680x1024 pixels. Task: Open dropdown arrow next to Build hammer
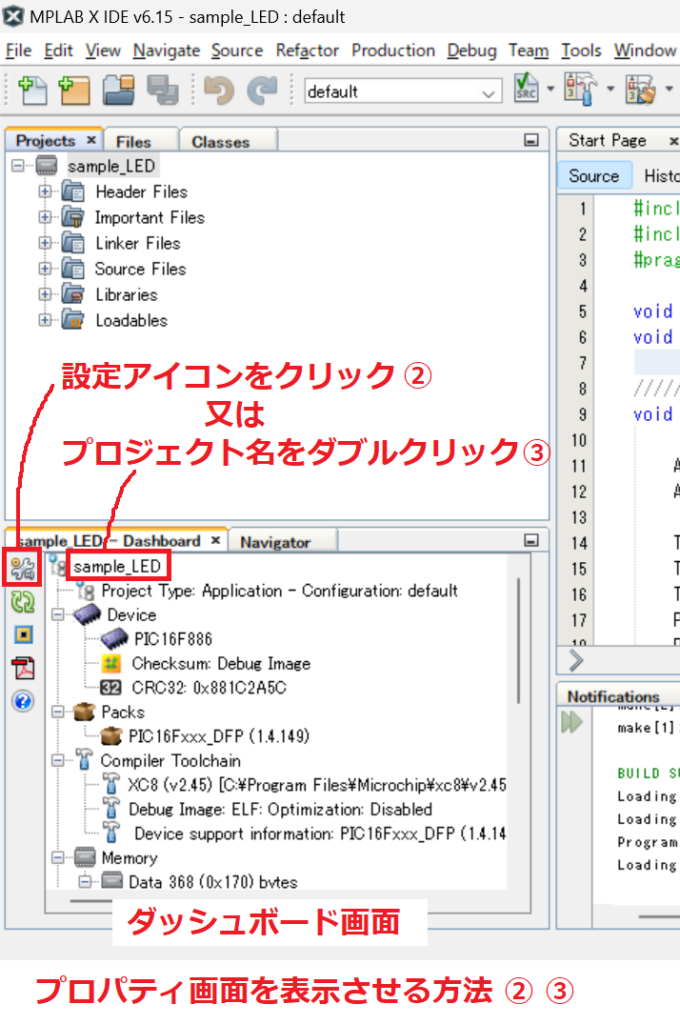[610, 89]
